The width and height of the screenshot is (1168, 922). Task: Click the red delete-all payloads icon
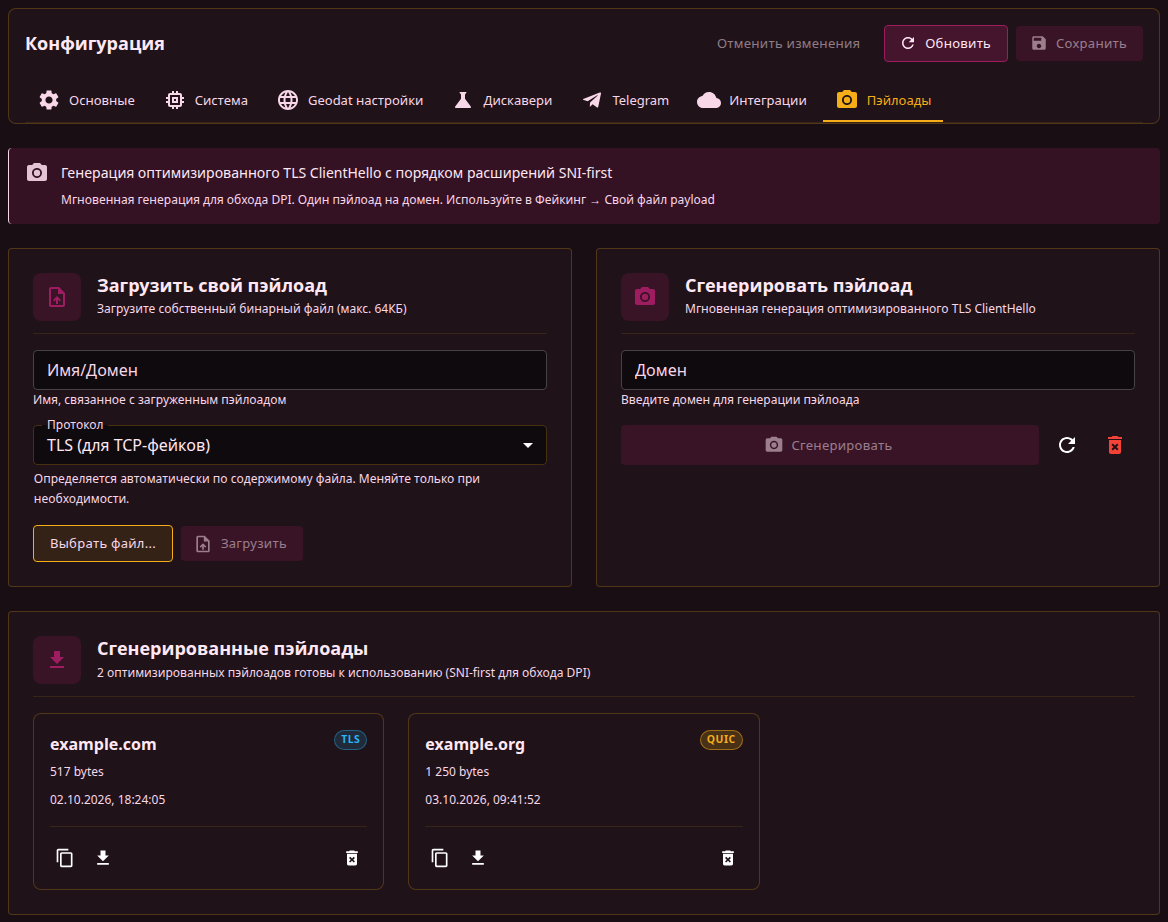pyautogui.click(x=1114, y=445)
